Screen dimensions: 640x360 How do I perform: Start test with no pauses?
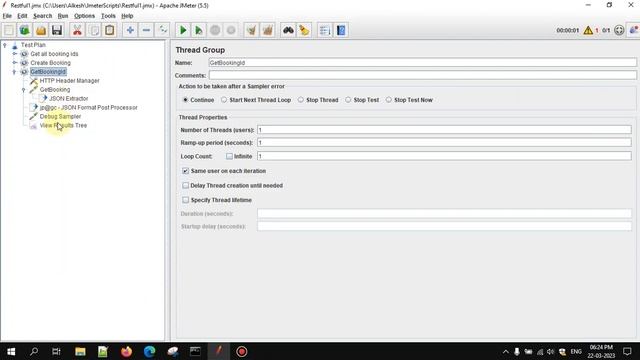tap(199, 30)
